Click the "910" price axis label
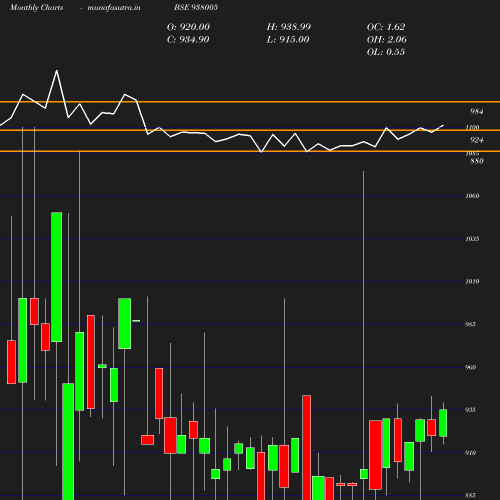Image resolution: width=500 pixels, height=500 pixels. (470, 453)
